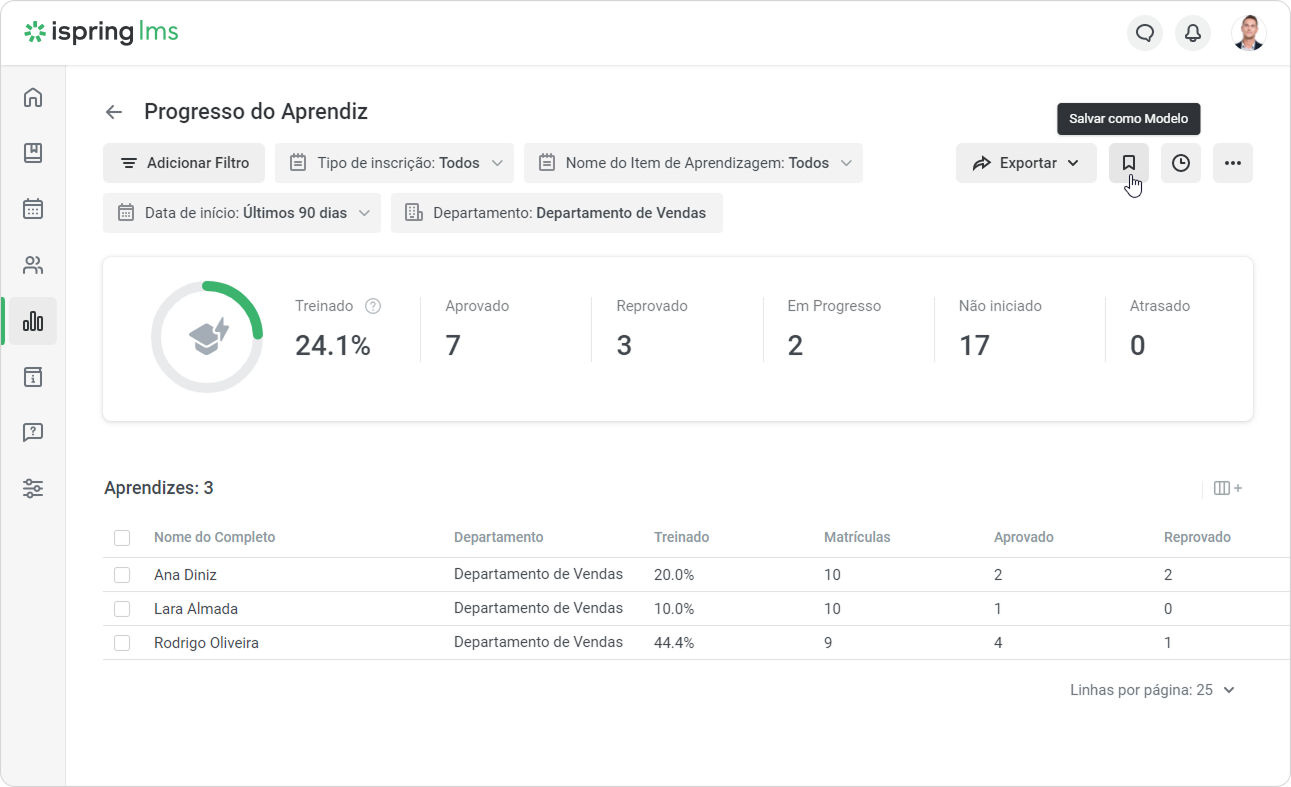
Task: Open the users section in sidebar
Action: tap(33, 265)
